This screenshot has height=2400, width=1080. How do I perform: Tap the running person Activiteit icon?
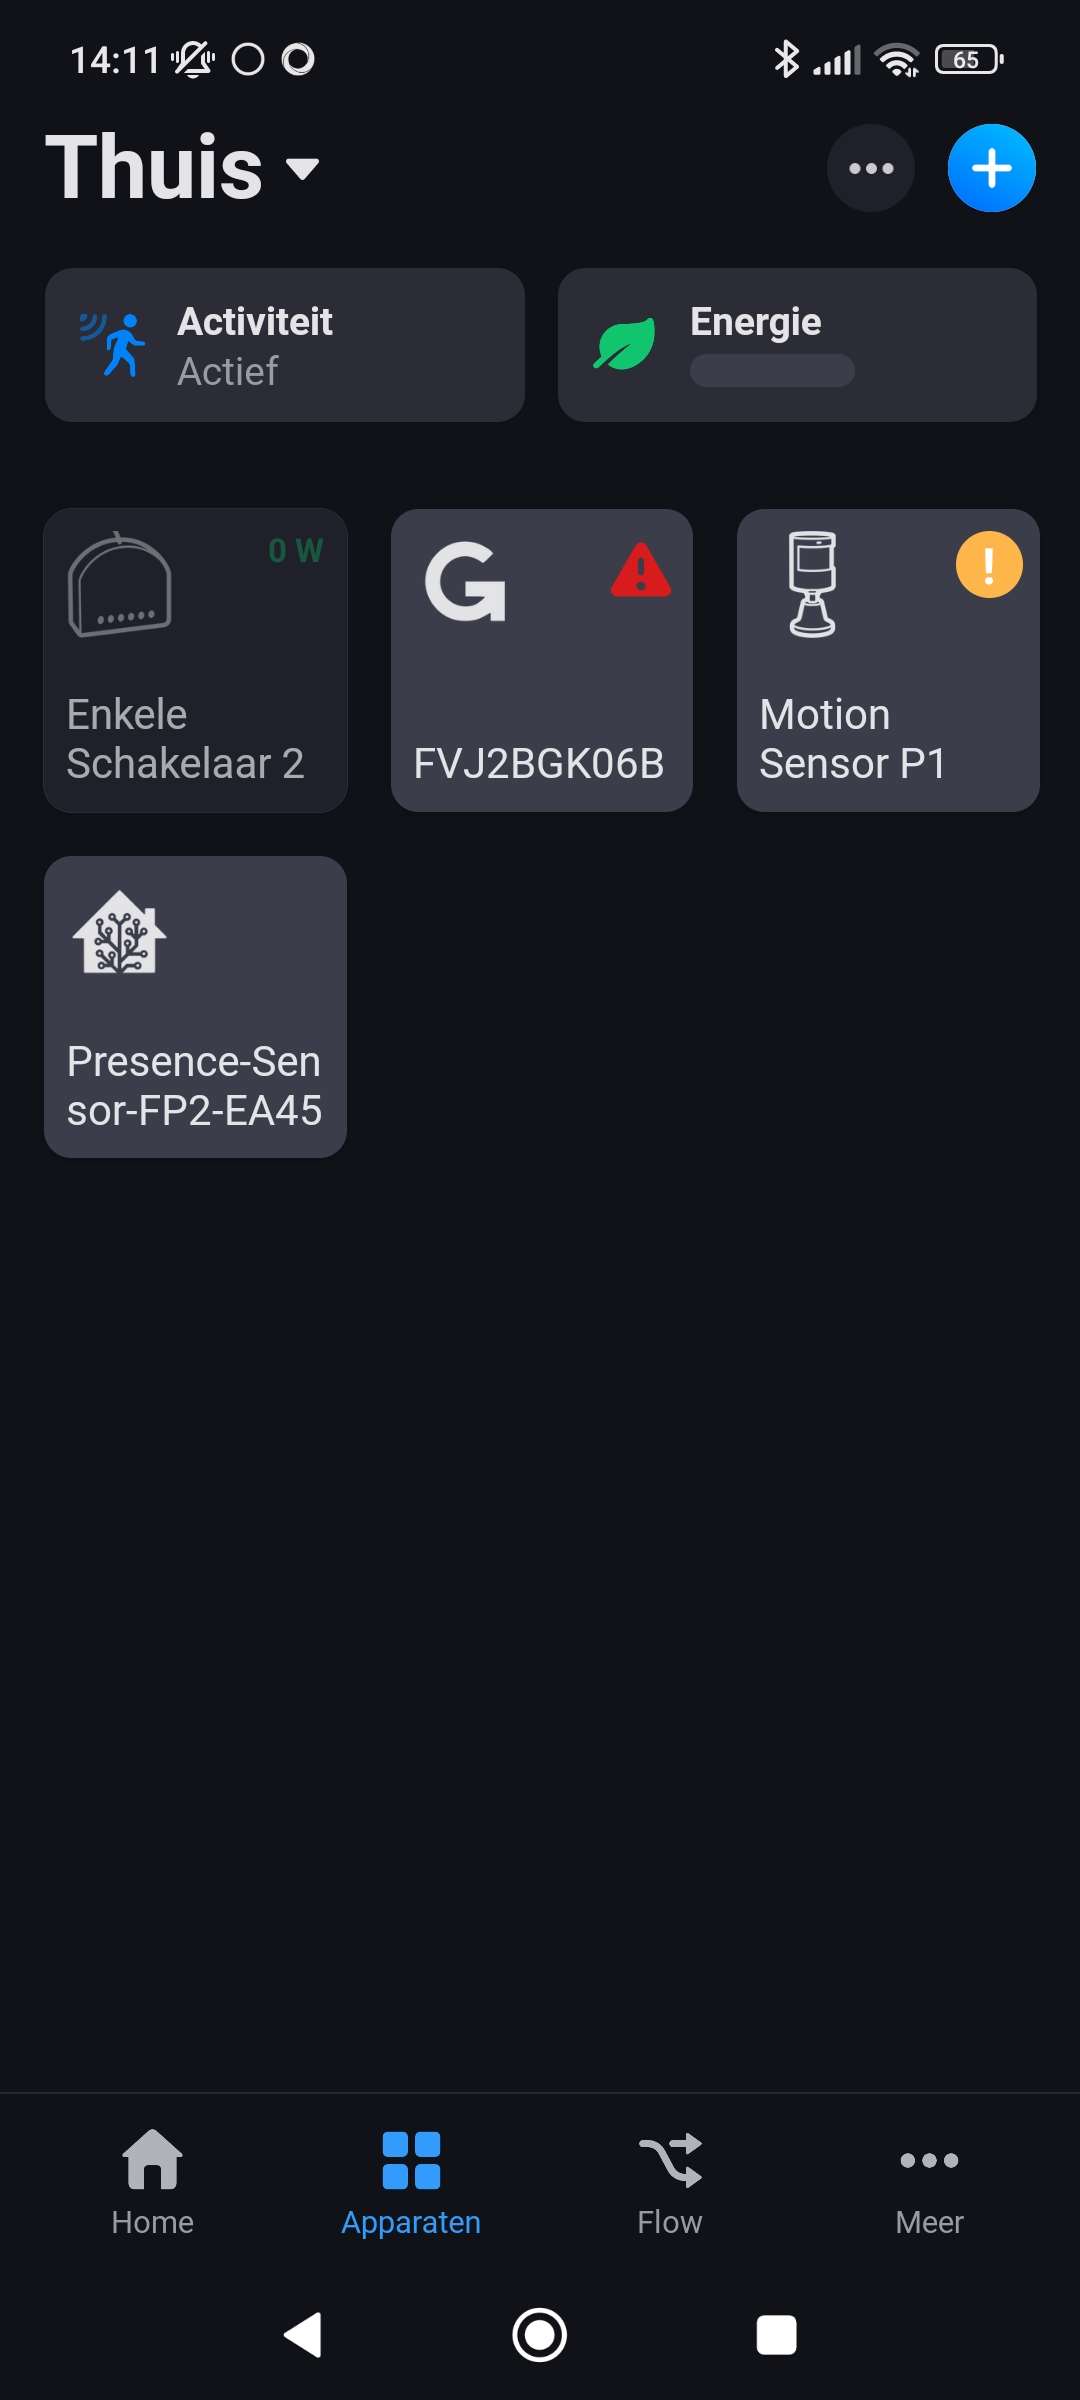(x=114, y=344)
